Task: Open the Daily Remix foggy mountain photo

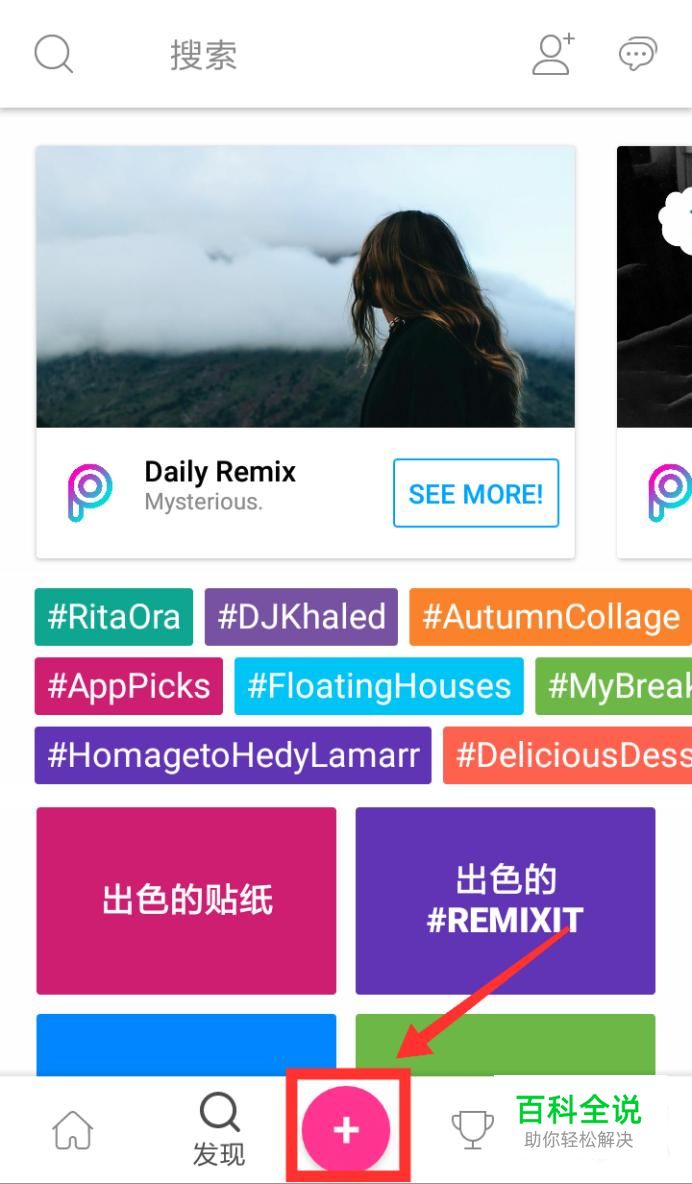Action: [x=305, y=287]
